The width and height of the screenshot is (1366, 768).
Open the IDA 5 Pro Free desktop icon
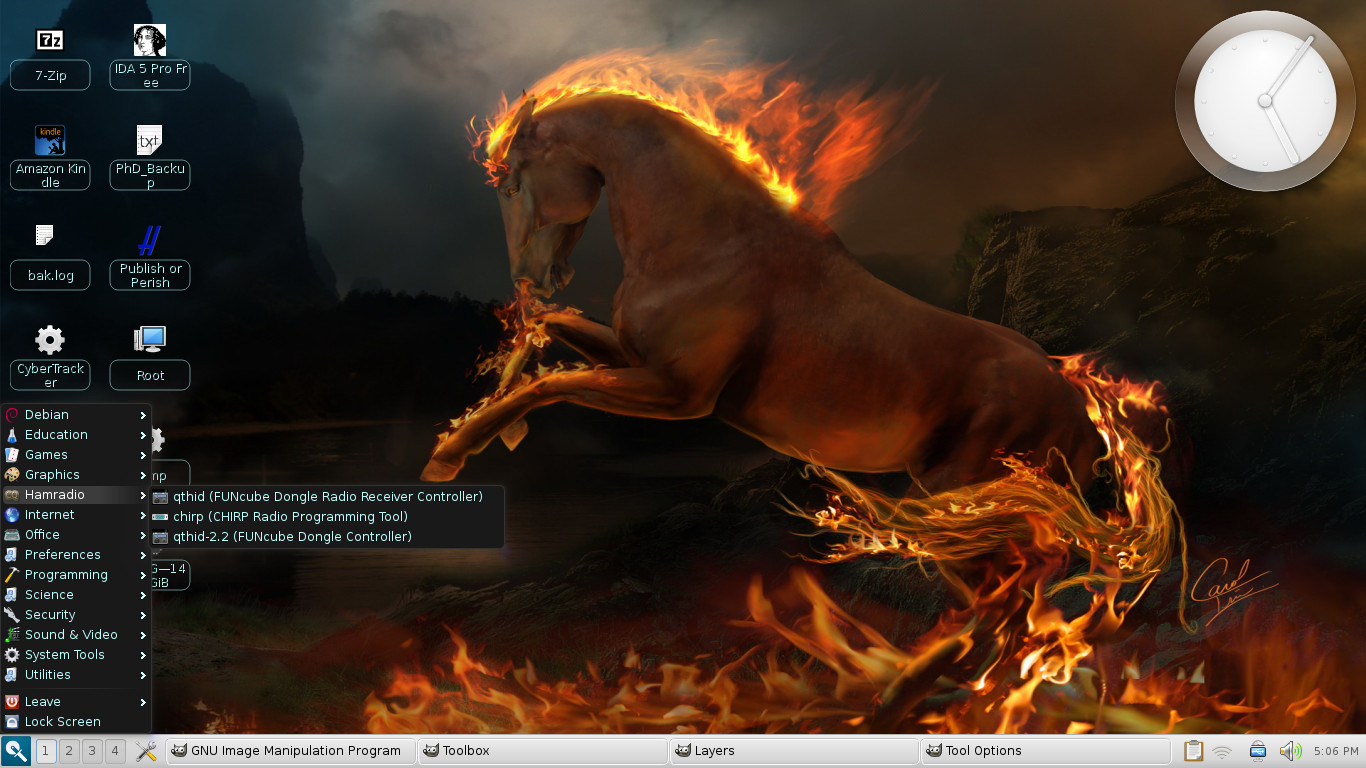[150, 41]
